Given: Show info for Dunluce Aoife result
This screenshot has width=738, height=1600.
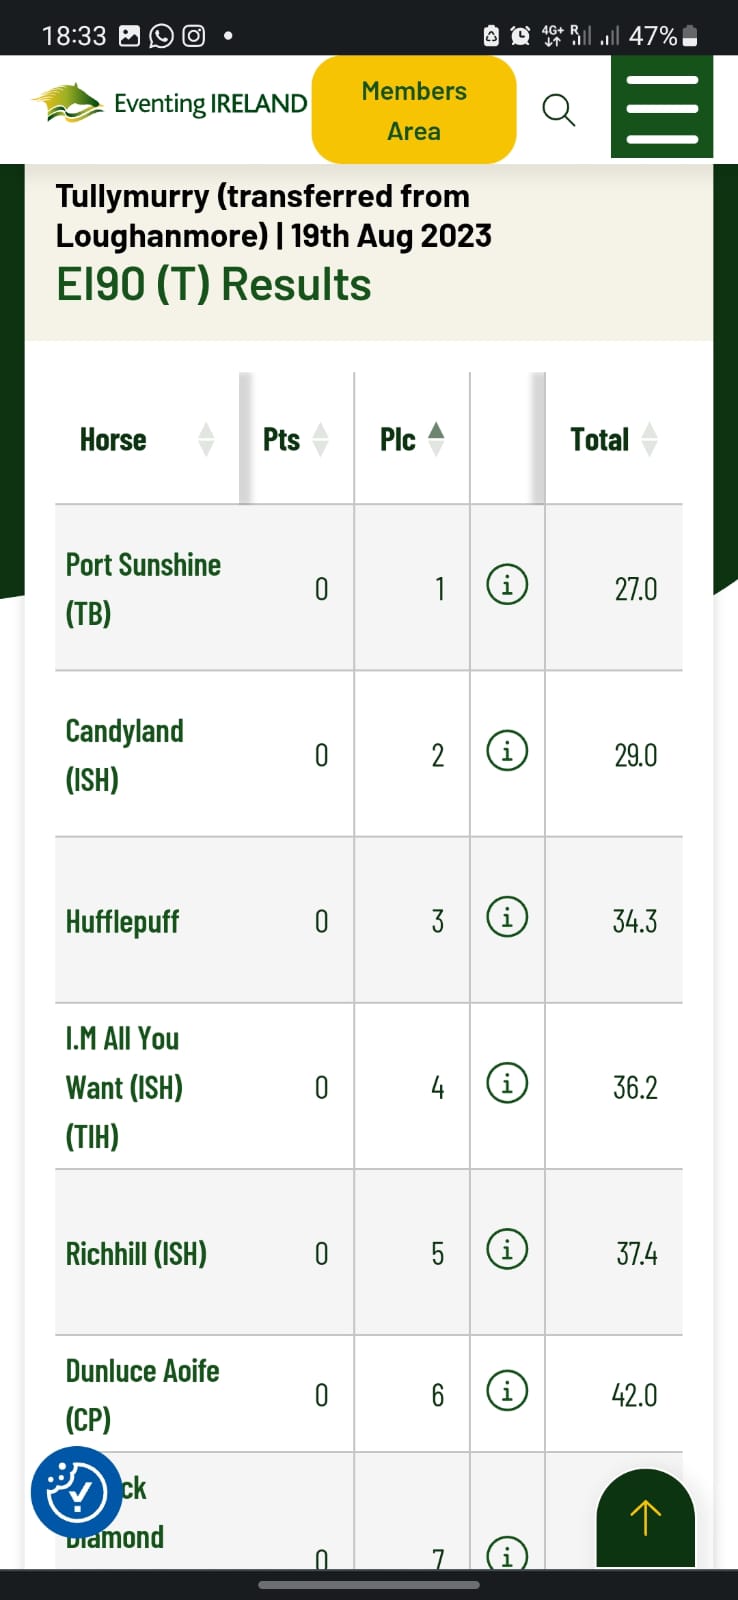Looking at the screenshot, I should tap(507, 1391).
